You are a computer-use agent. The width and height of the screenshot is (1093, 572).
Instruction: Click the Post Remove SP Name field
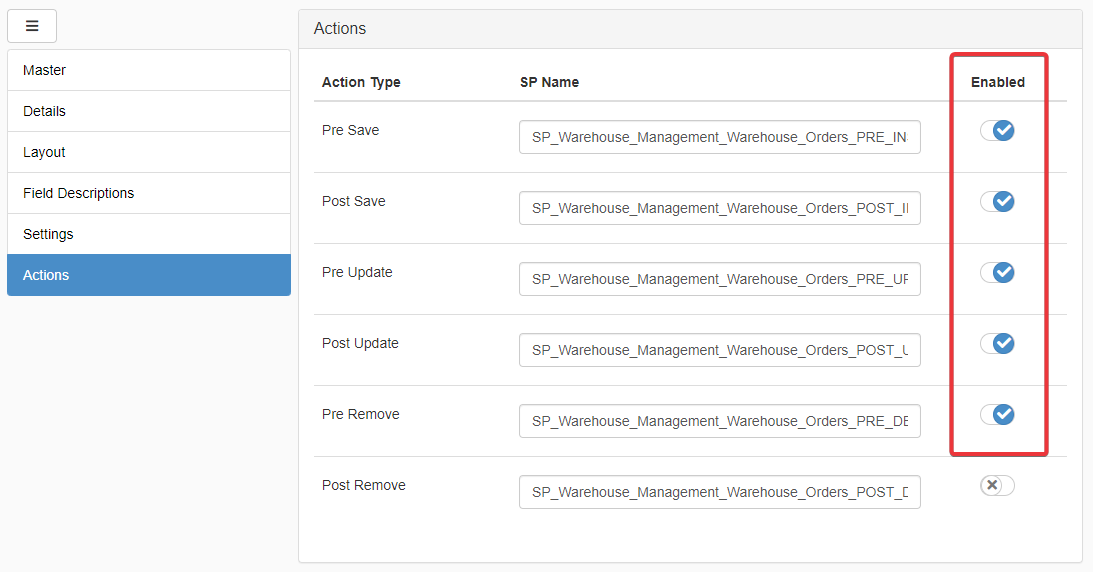pos(719,492)
